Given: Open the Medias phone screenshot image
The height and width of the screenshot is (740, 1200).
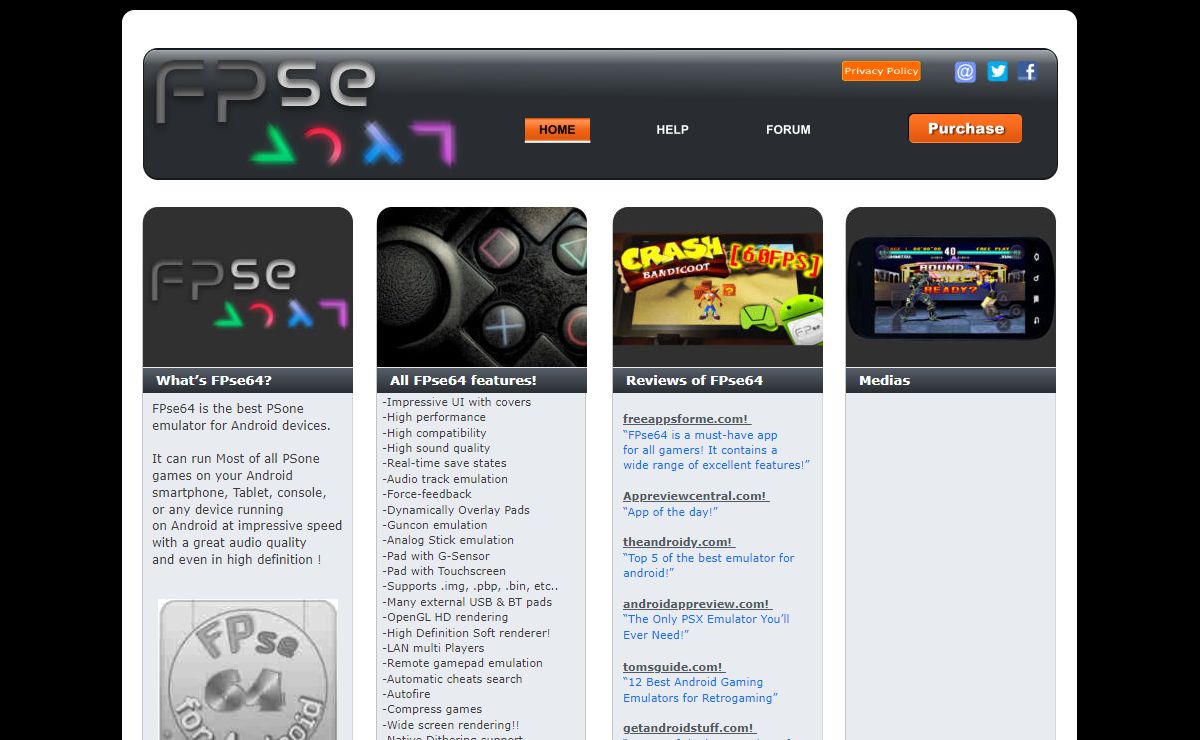Looking at the screenshot, I should (951, 287).
